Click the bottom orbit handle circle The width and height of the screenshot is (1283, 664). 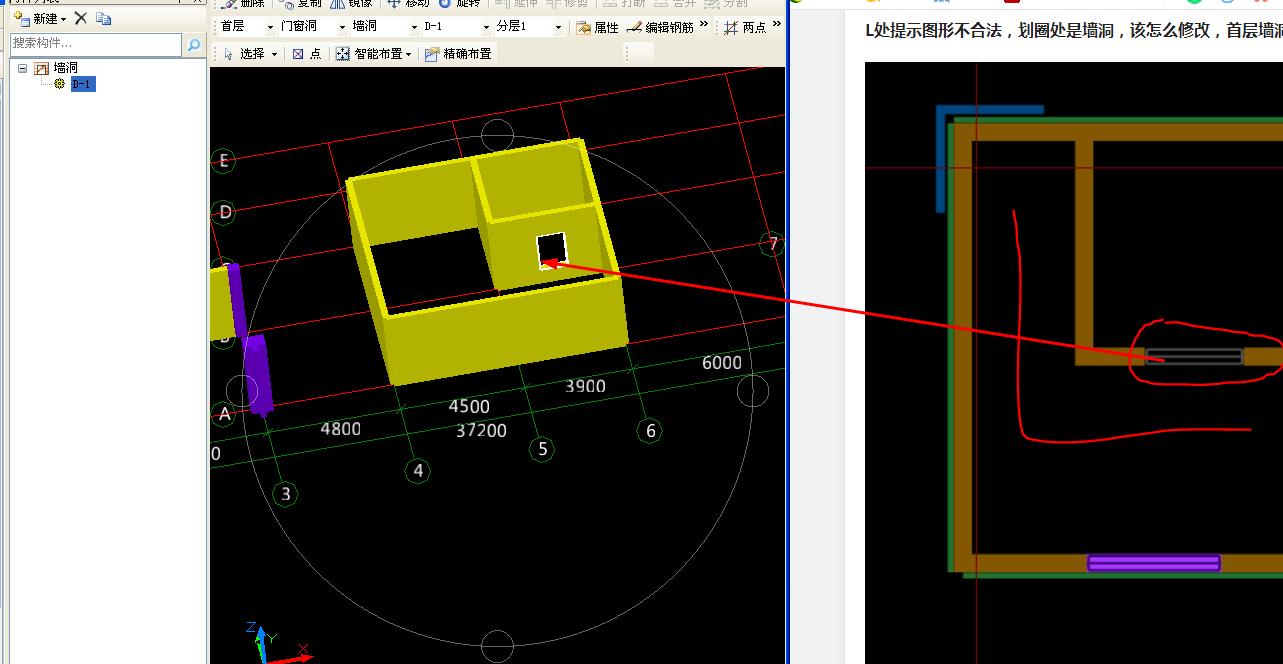(497, 646)
